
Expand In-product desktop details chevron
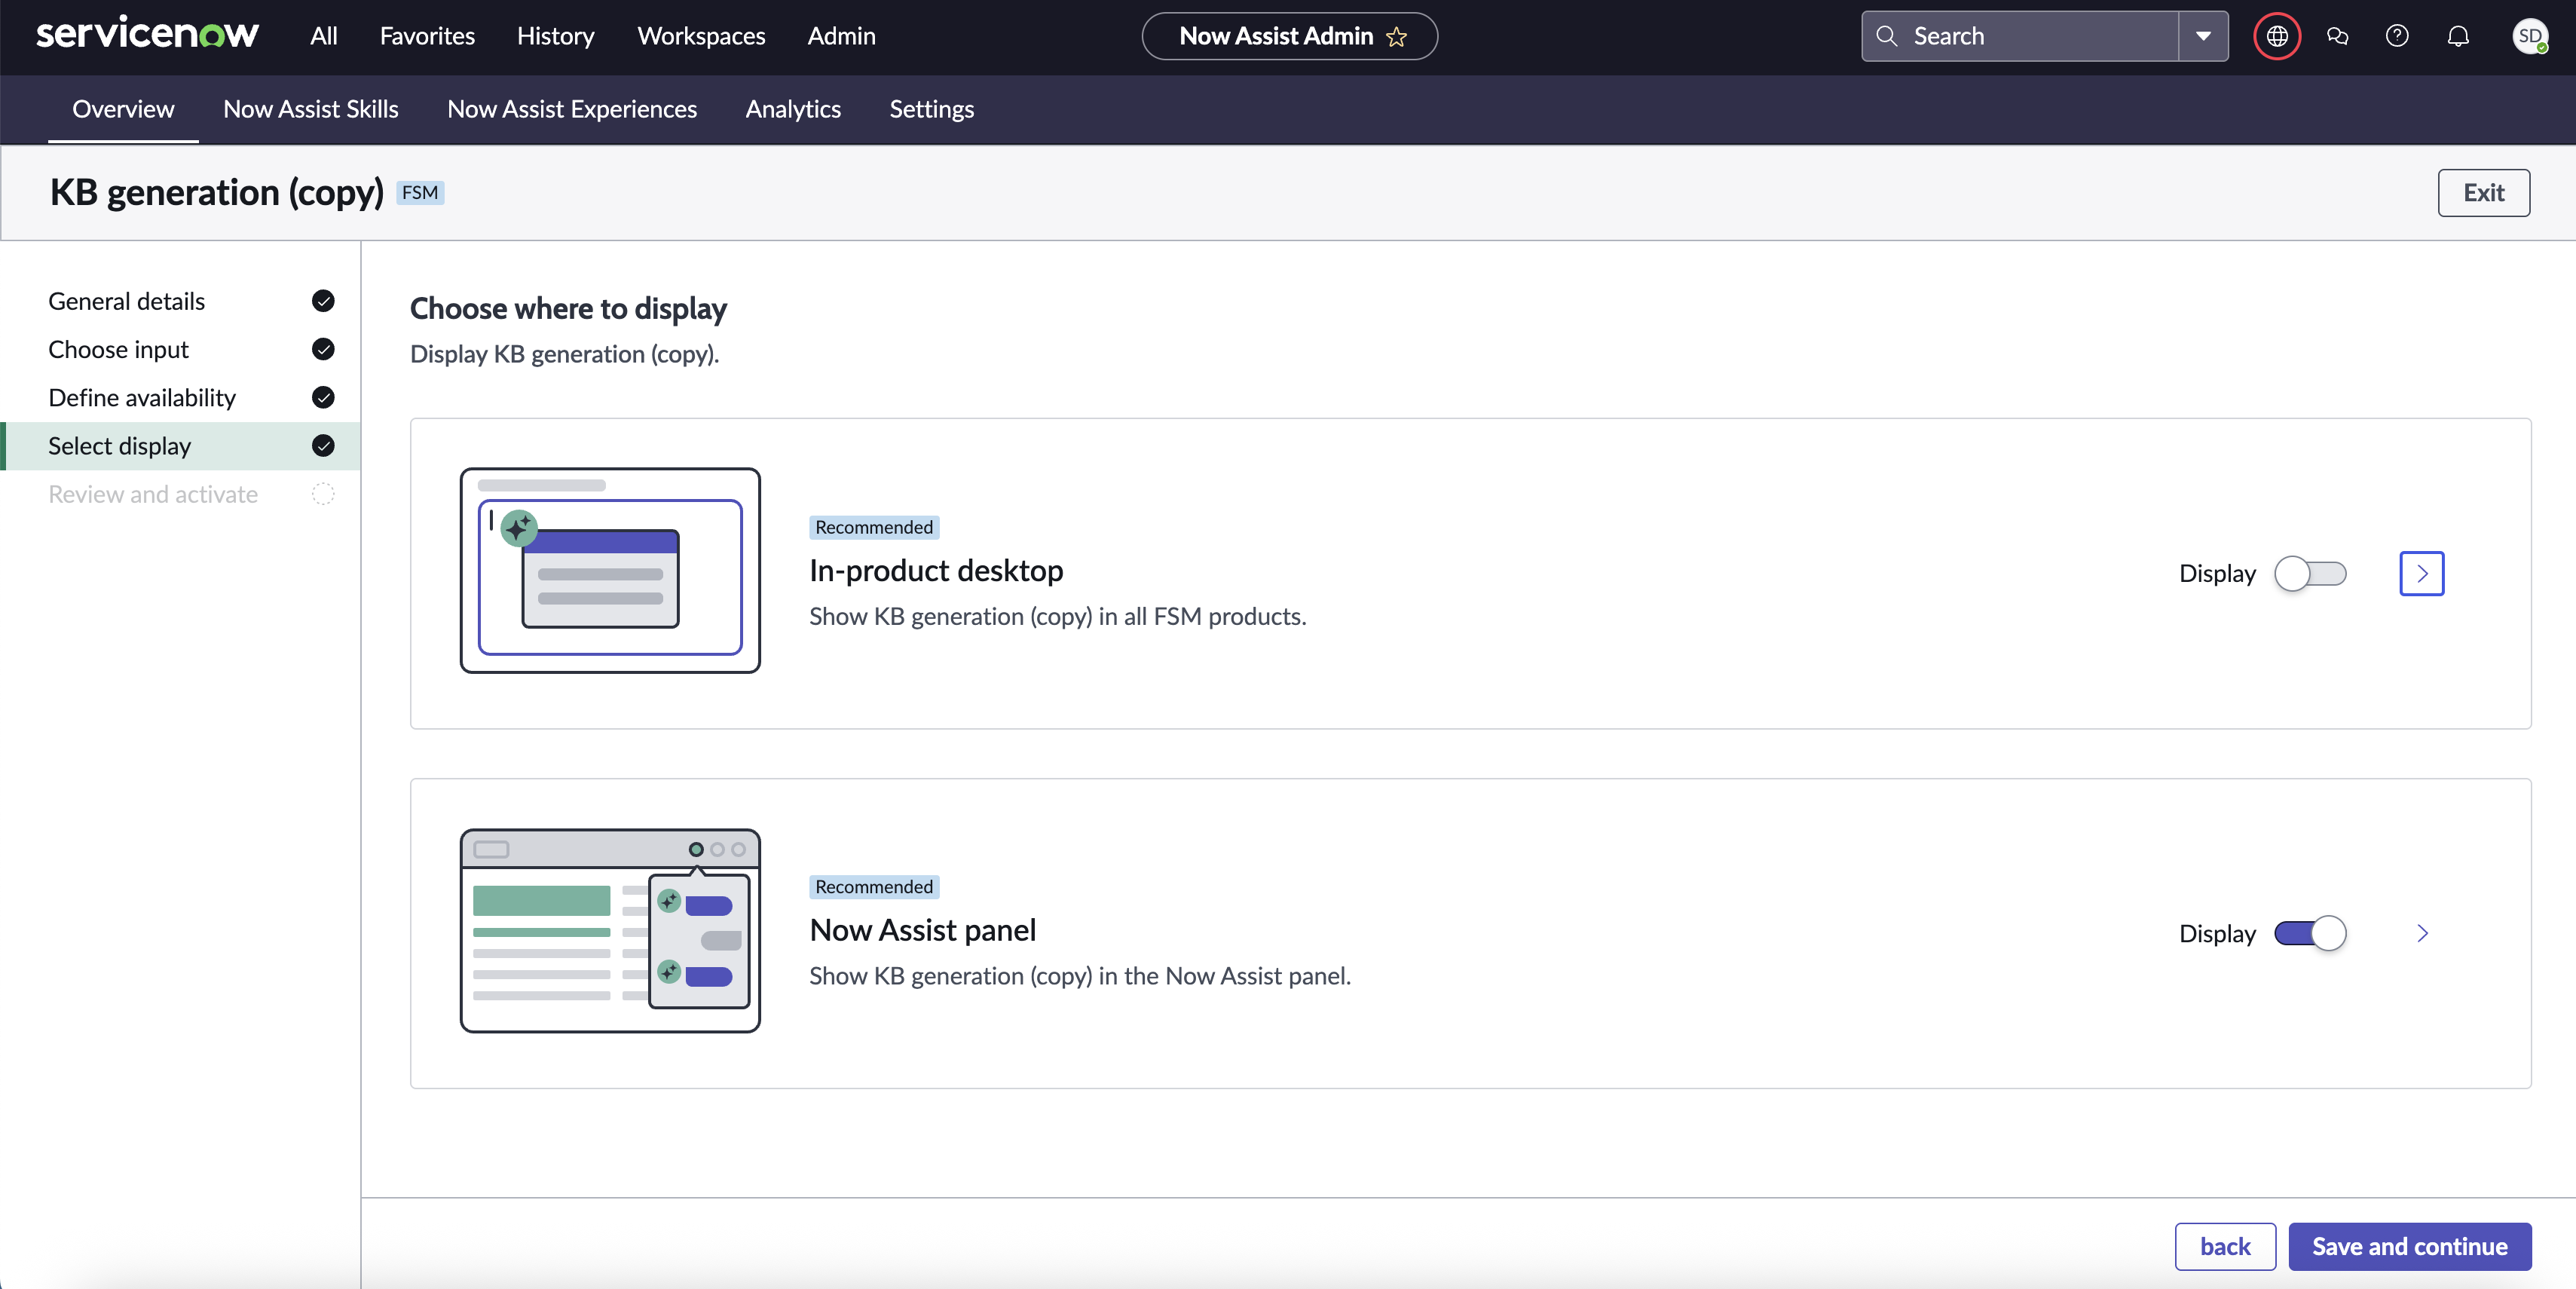2422,573
